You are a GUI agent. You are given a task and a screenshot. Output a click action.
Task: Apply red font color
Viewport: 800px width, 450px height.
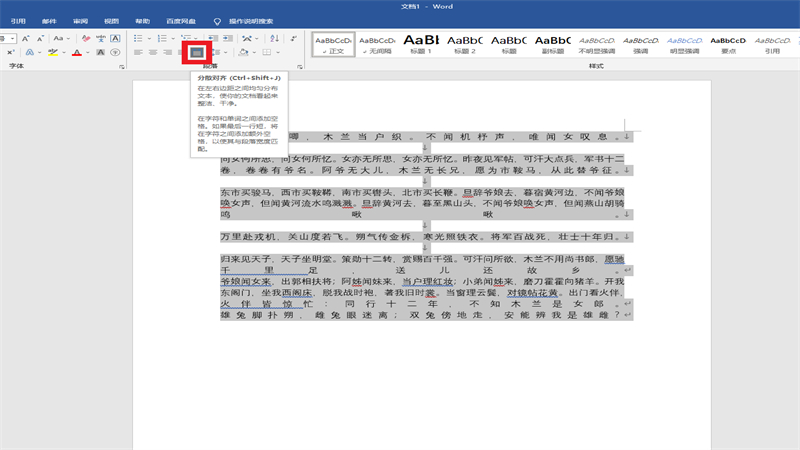coord(77,52)
